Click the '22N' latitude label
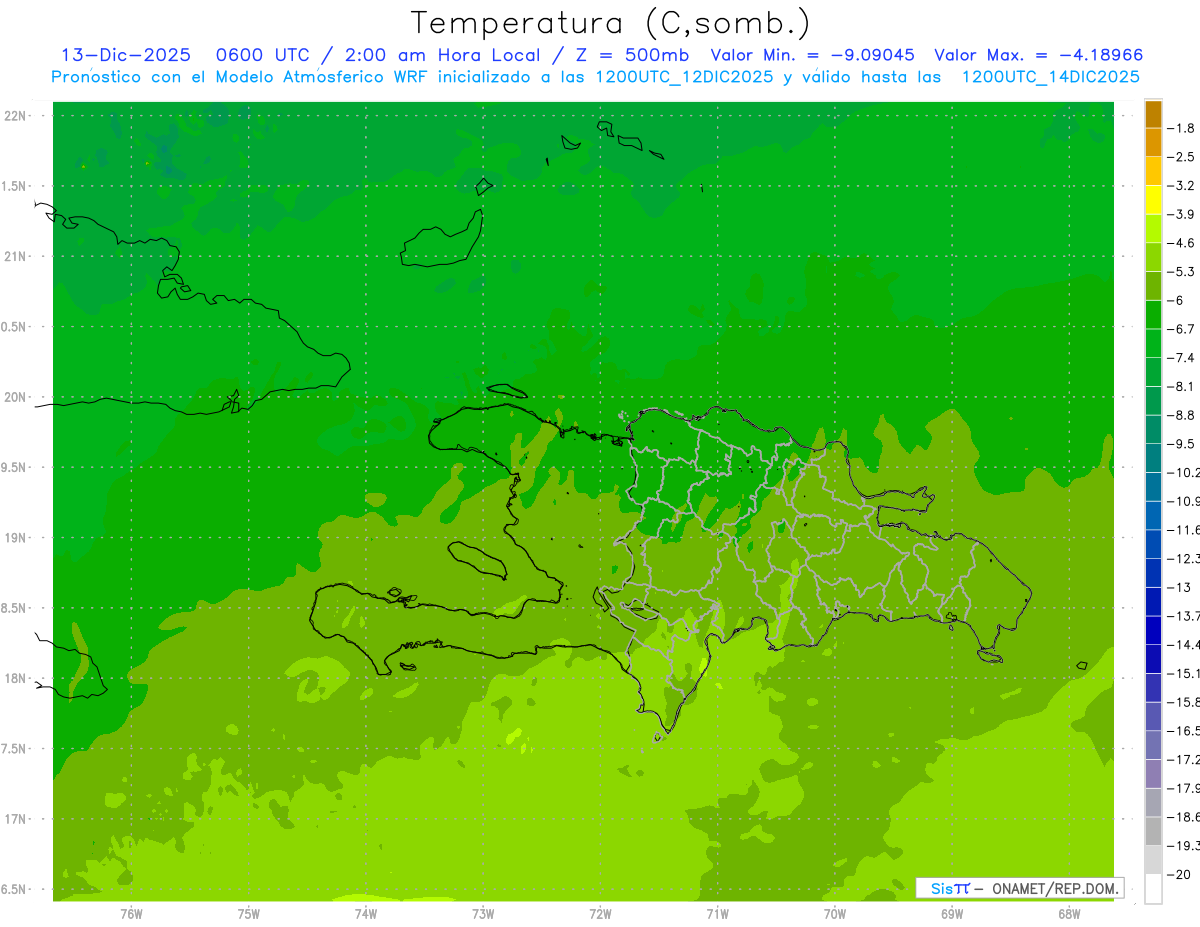The width and height of the screenshot is (1200, 927). [x=16, y=116]
